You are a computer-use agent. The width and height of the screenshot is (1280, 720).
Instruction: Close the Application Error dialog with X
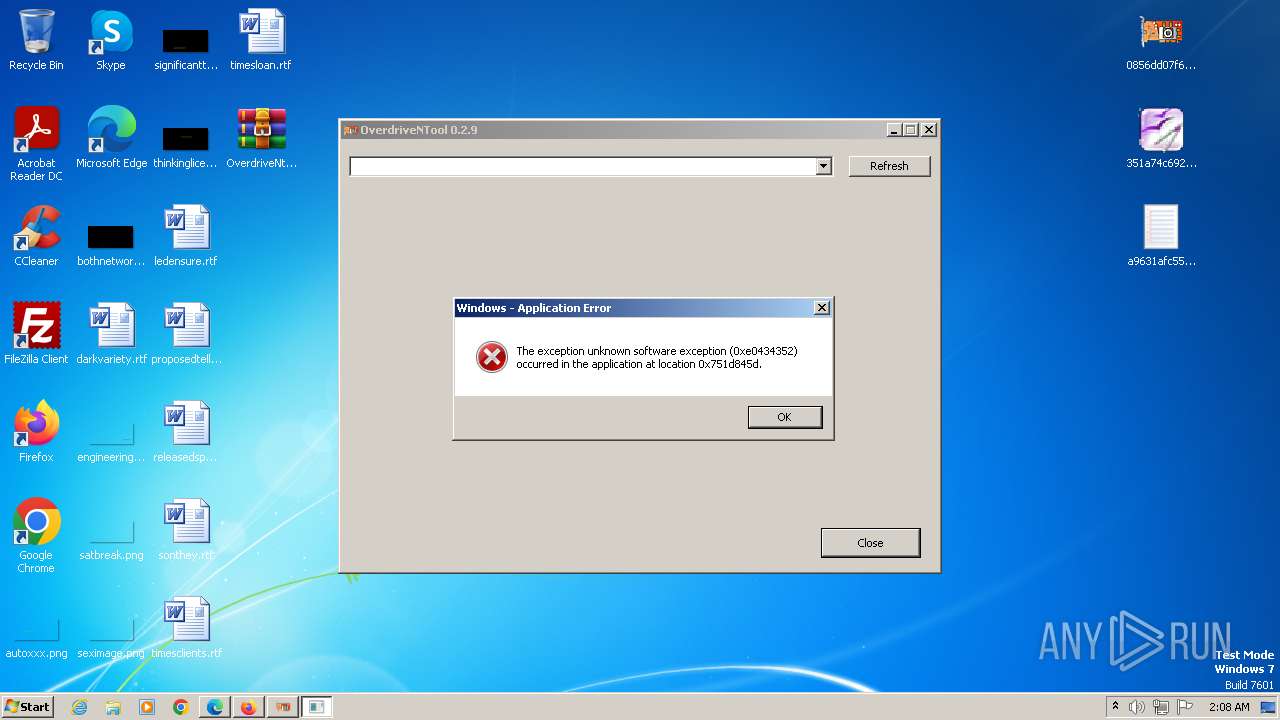pyautogui.click(x=822, y=308)
